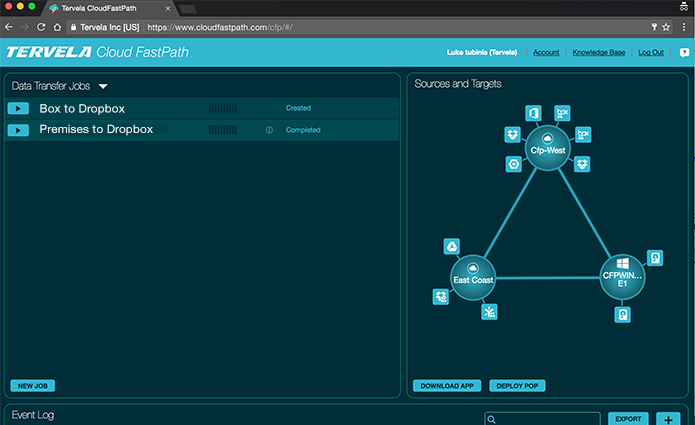Screen dimensions: 695x425
Task: Open the help speech bubble icon
Action: point(684,52)
